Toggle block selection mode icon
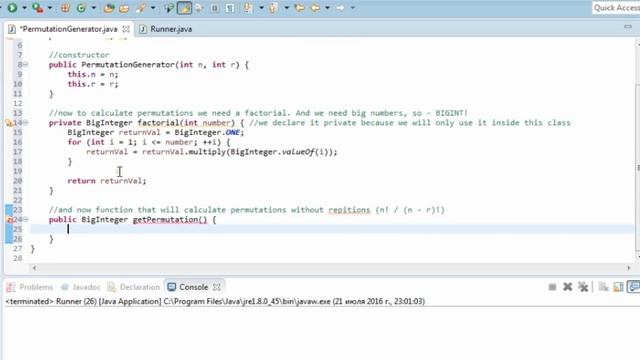 pos(215,8)
